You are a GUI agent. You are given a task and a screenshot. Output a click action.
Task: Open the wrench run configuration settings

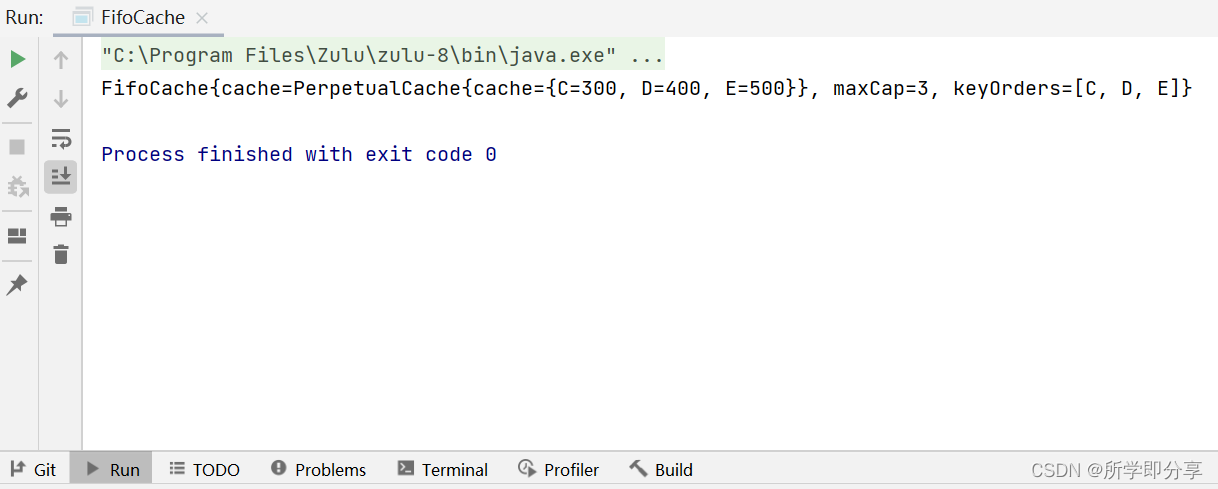point(17,98)
